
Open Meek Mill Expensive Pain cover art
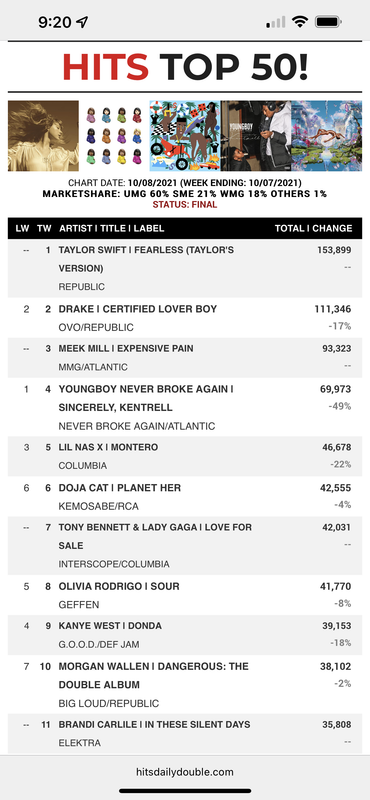click(185, 136)
